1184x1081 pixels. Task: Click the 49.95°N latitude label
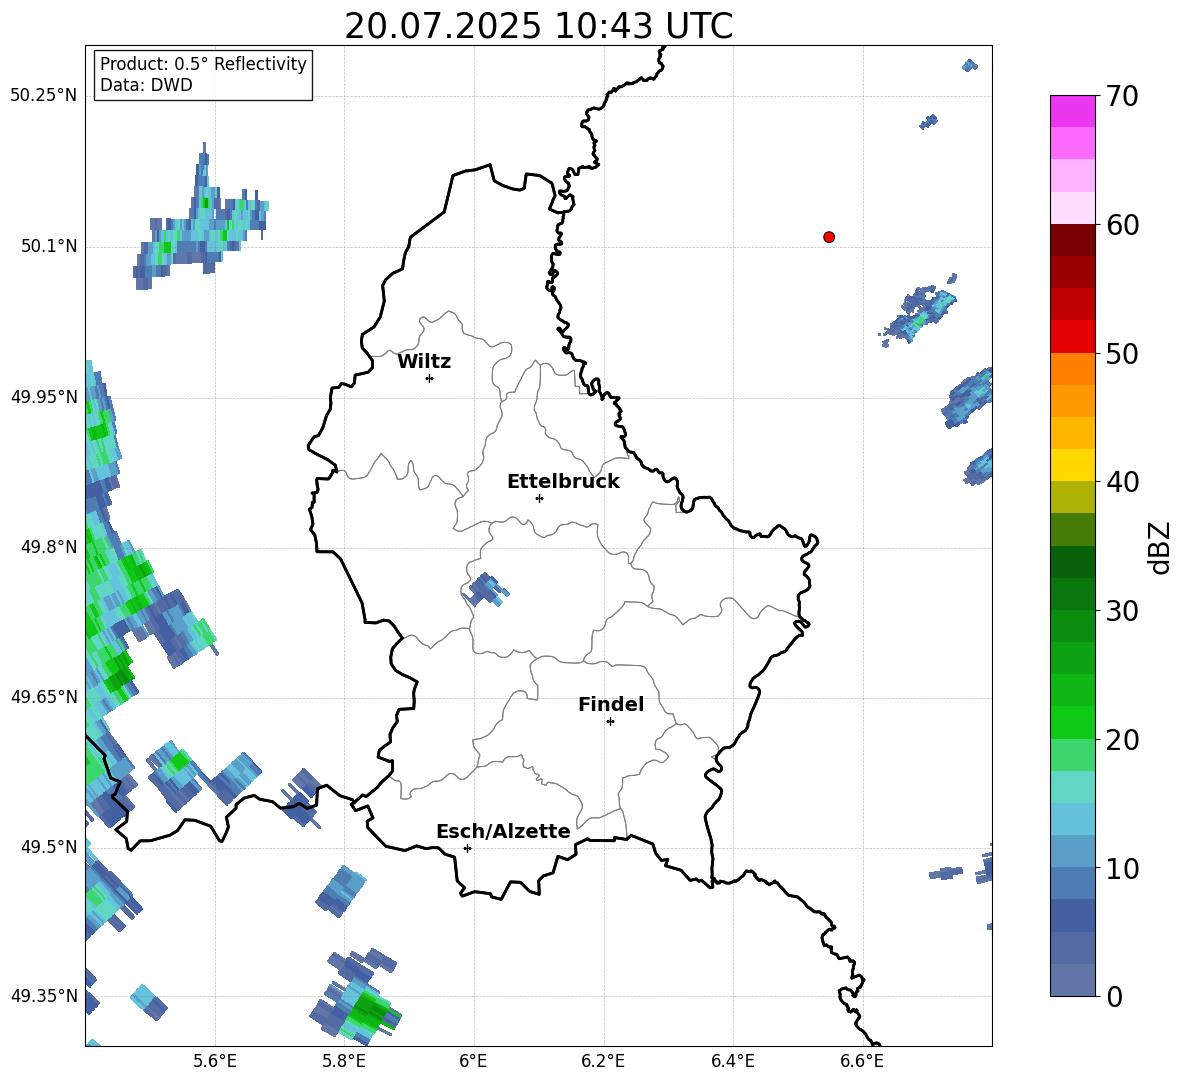coord(44,396)
